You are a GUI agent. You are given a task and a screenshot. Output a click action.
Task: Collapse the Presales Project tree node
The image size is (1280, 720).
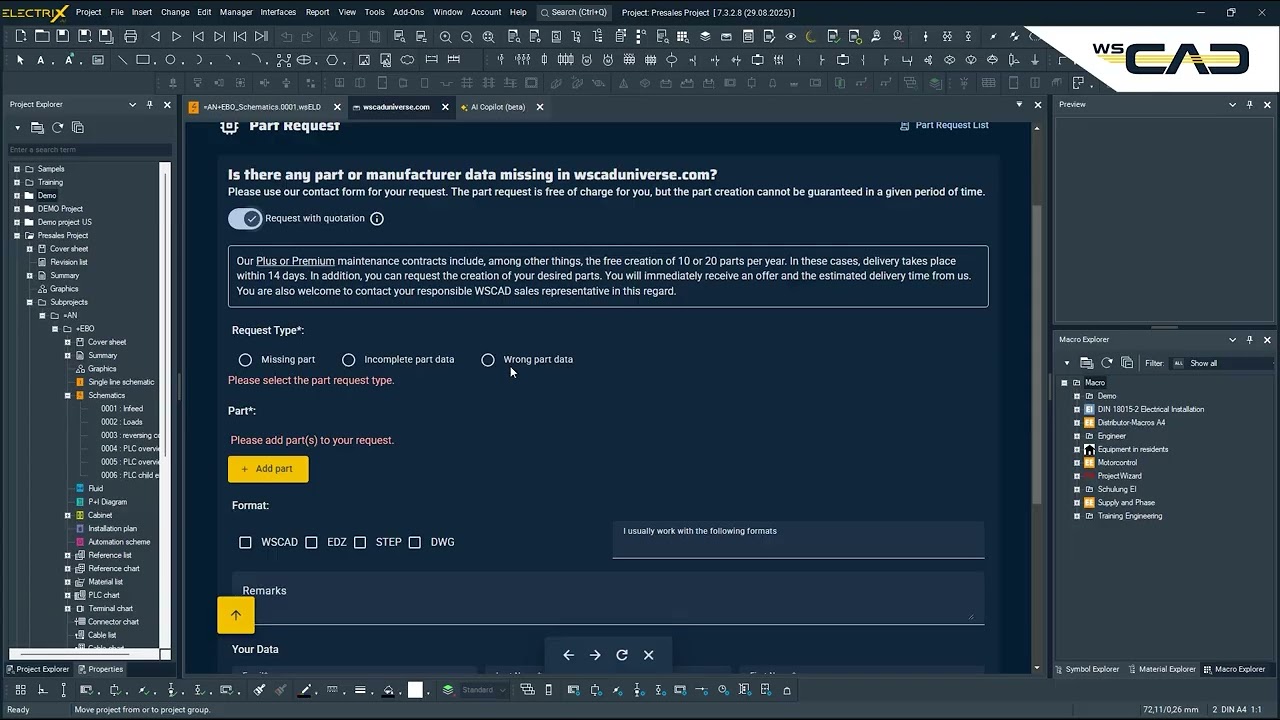coord(17,235)
